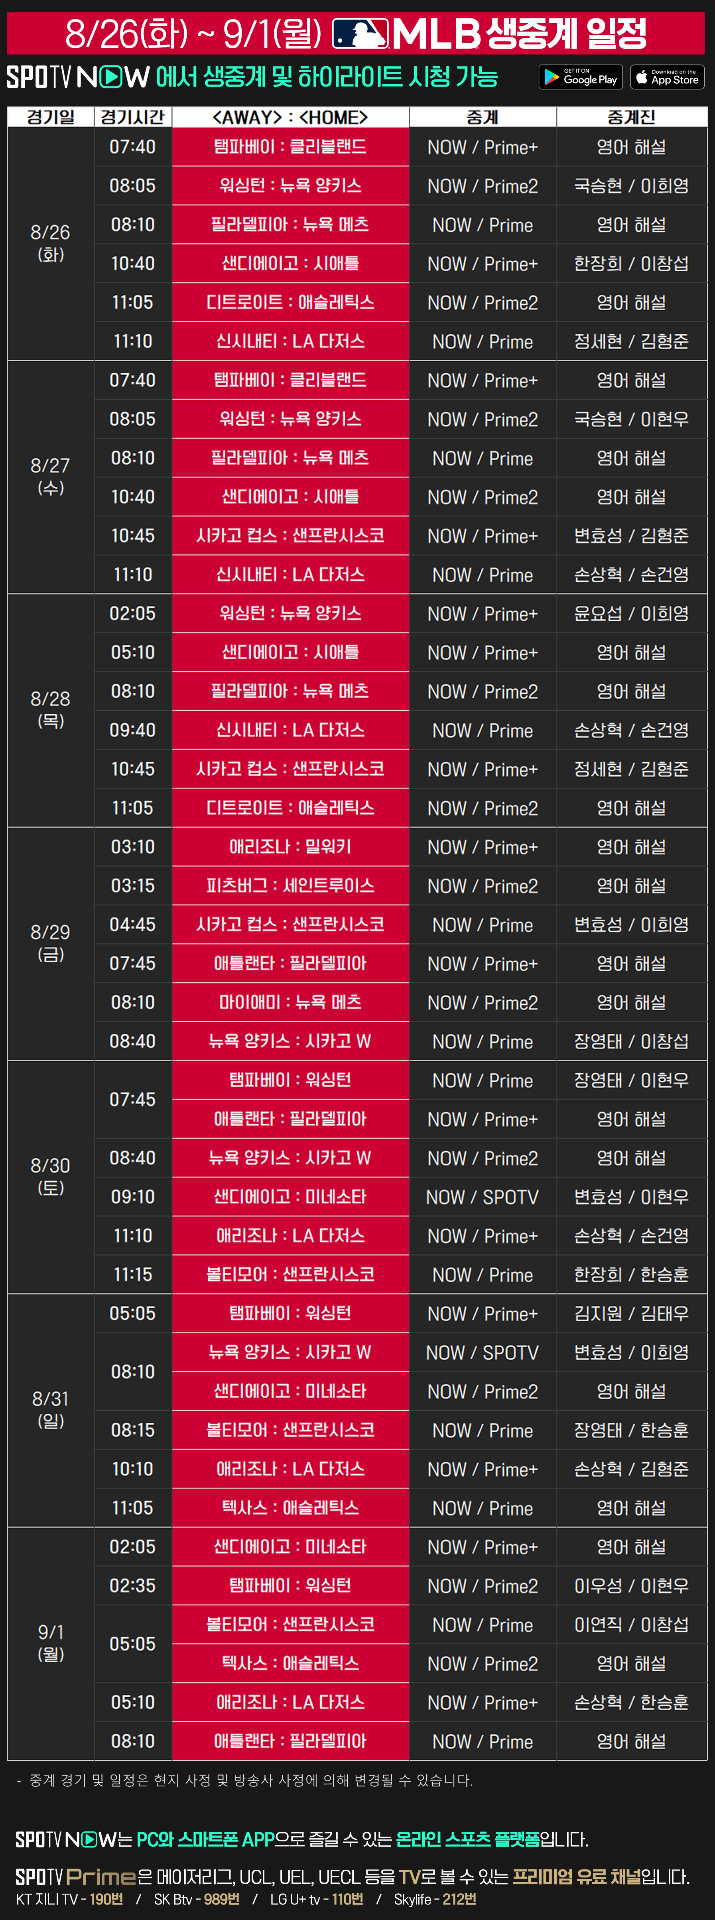Open the 피츠버그 : 세인트루이스 matchup
The height and width of the screenshot is (1920, 715).
pyautogui.click(x=290, y=886)
